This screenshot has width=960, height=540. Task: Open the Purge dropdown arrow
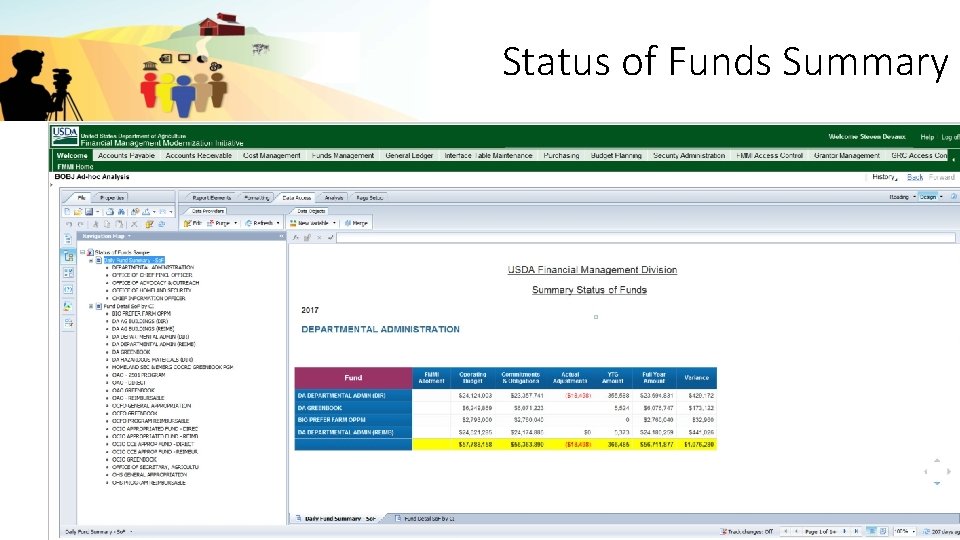(236, 223)
